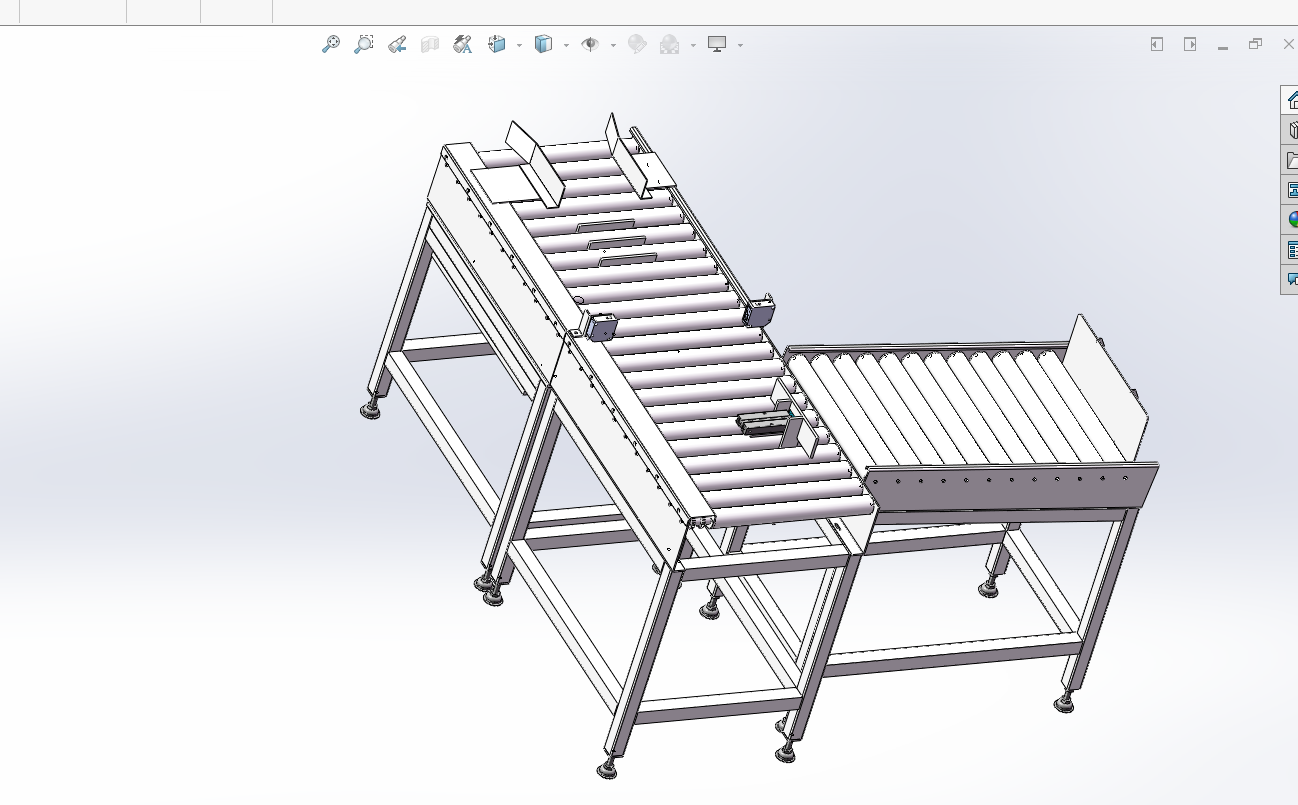This screenshot has height=805, width=1298.
Task: Close the document window
Action: click(1288, 44)
